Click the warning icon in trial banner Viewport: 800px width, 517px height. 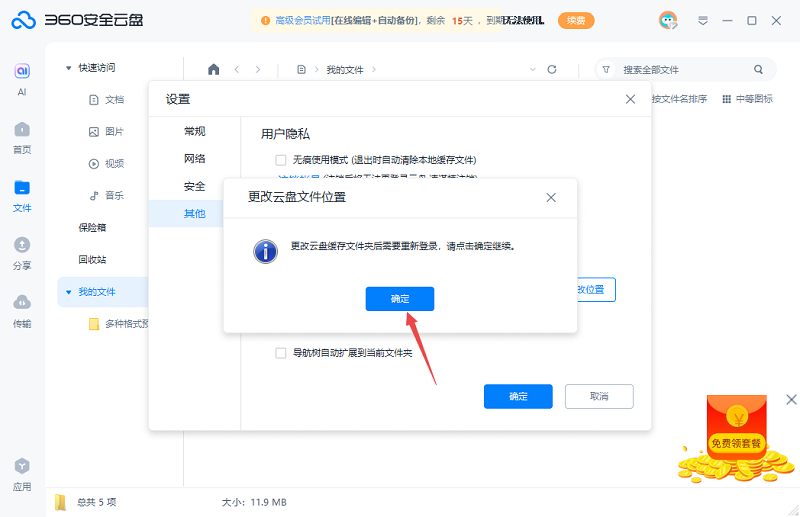point(265,20)
